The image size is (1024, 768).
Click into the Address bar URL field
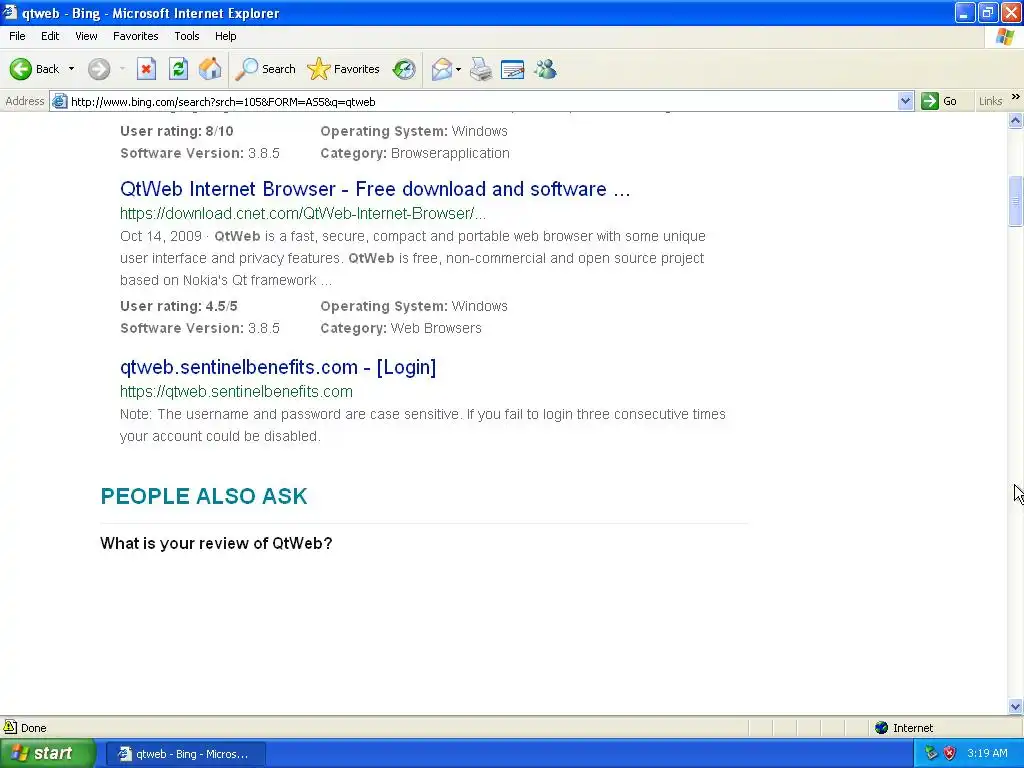click(x=483, y=101)
